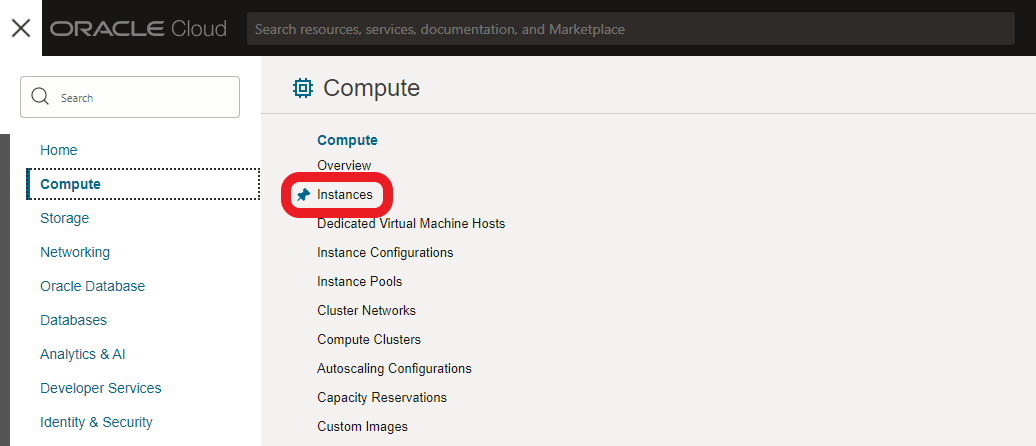The width and height of the screenshot is (1036, 446).
Task: Select Identity & Security category
Action: pos(96,422)
